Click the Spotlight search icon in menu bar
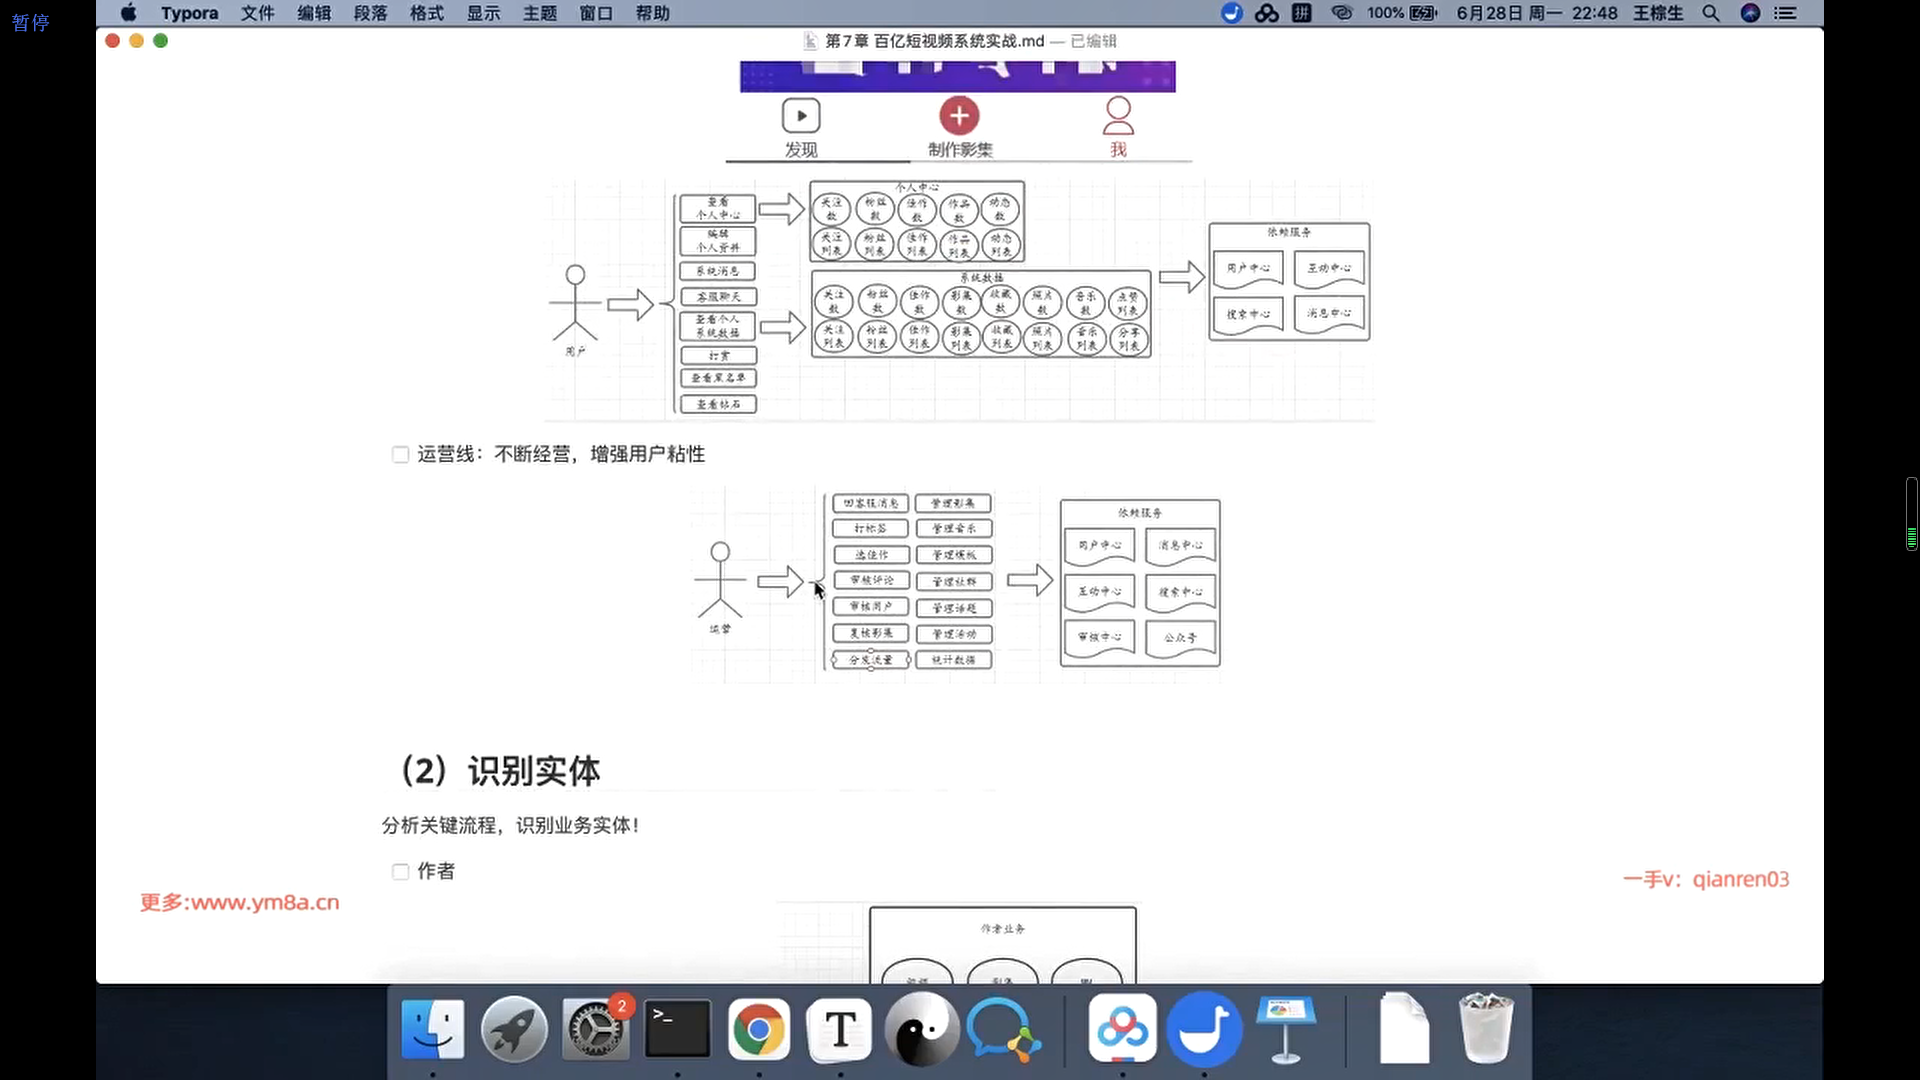Screen dimensions: 1920x1080 1711,13
